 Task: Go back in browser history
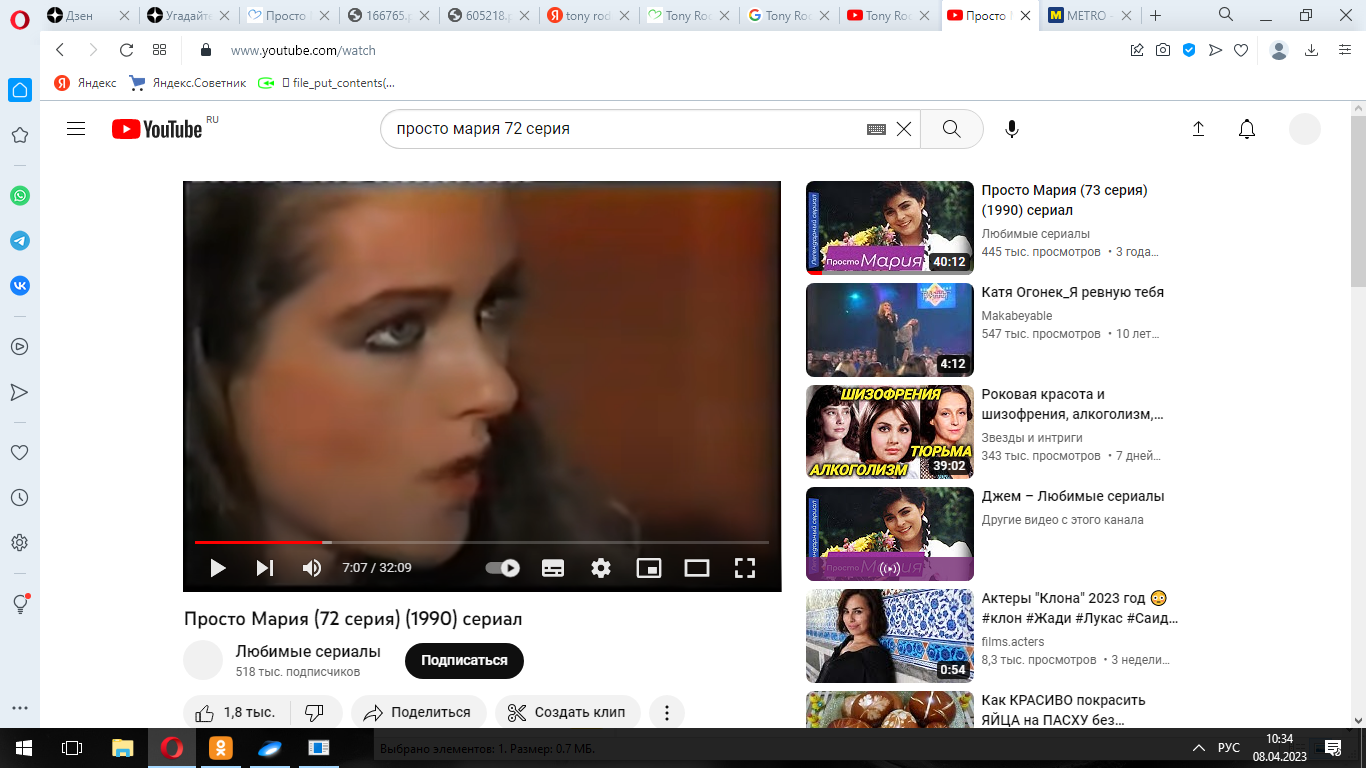click(x=60, y=50)
